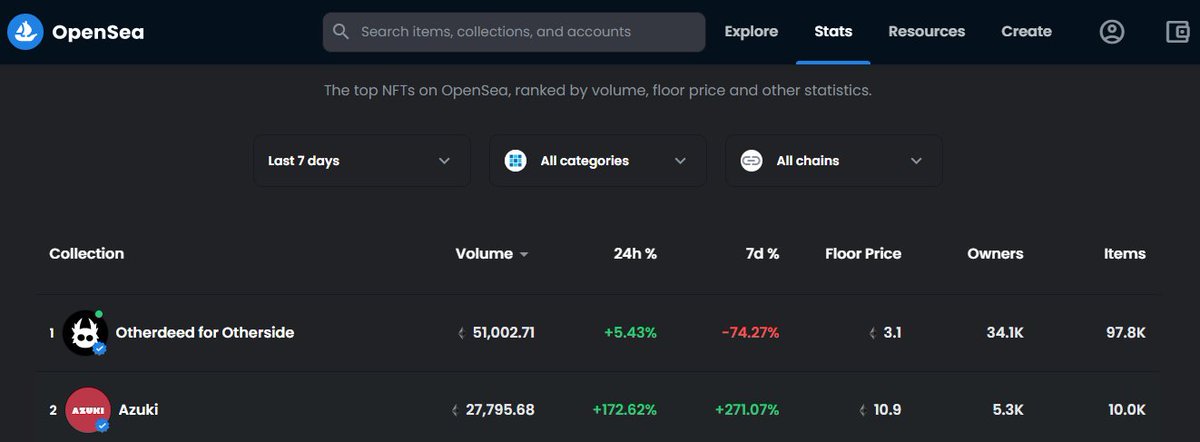The width and height of the screenshot is (1200, 442).
Task: Click the floor price 10.9
Action: tap(888, 410)
